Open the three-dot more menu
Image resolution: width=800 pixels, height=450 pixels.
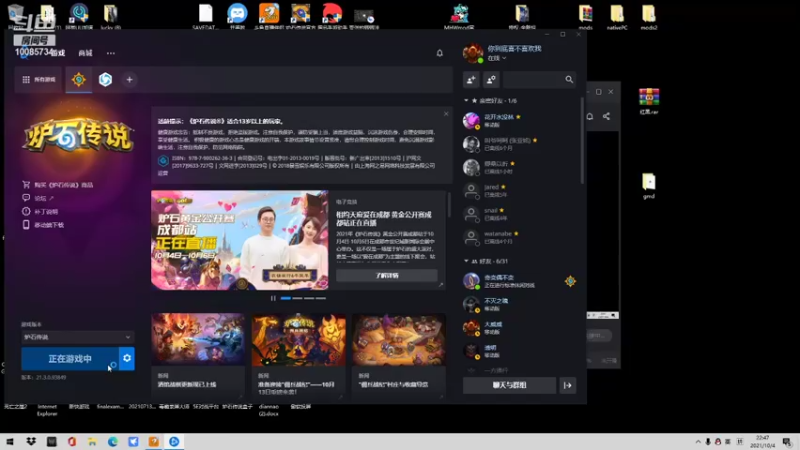(111, 53)
